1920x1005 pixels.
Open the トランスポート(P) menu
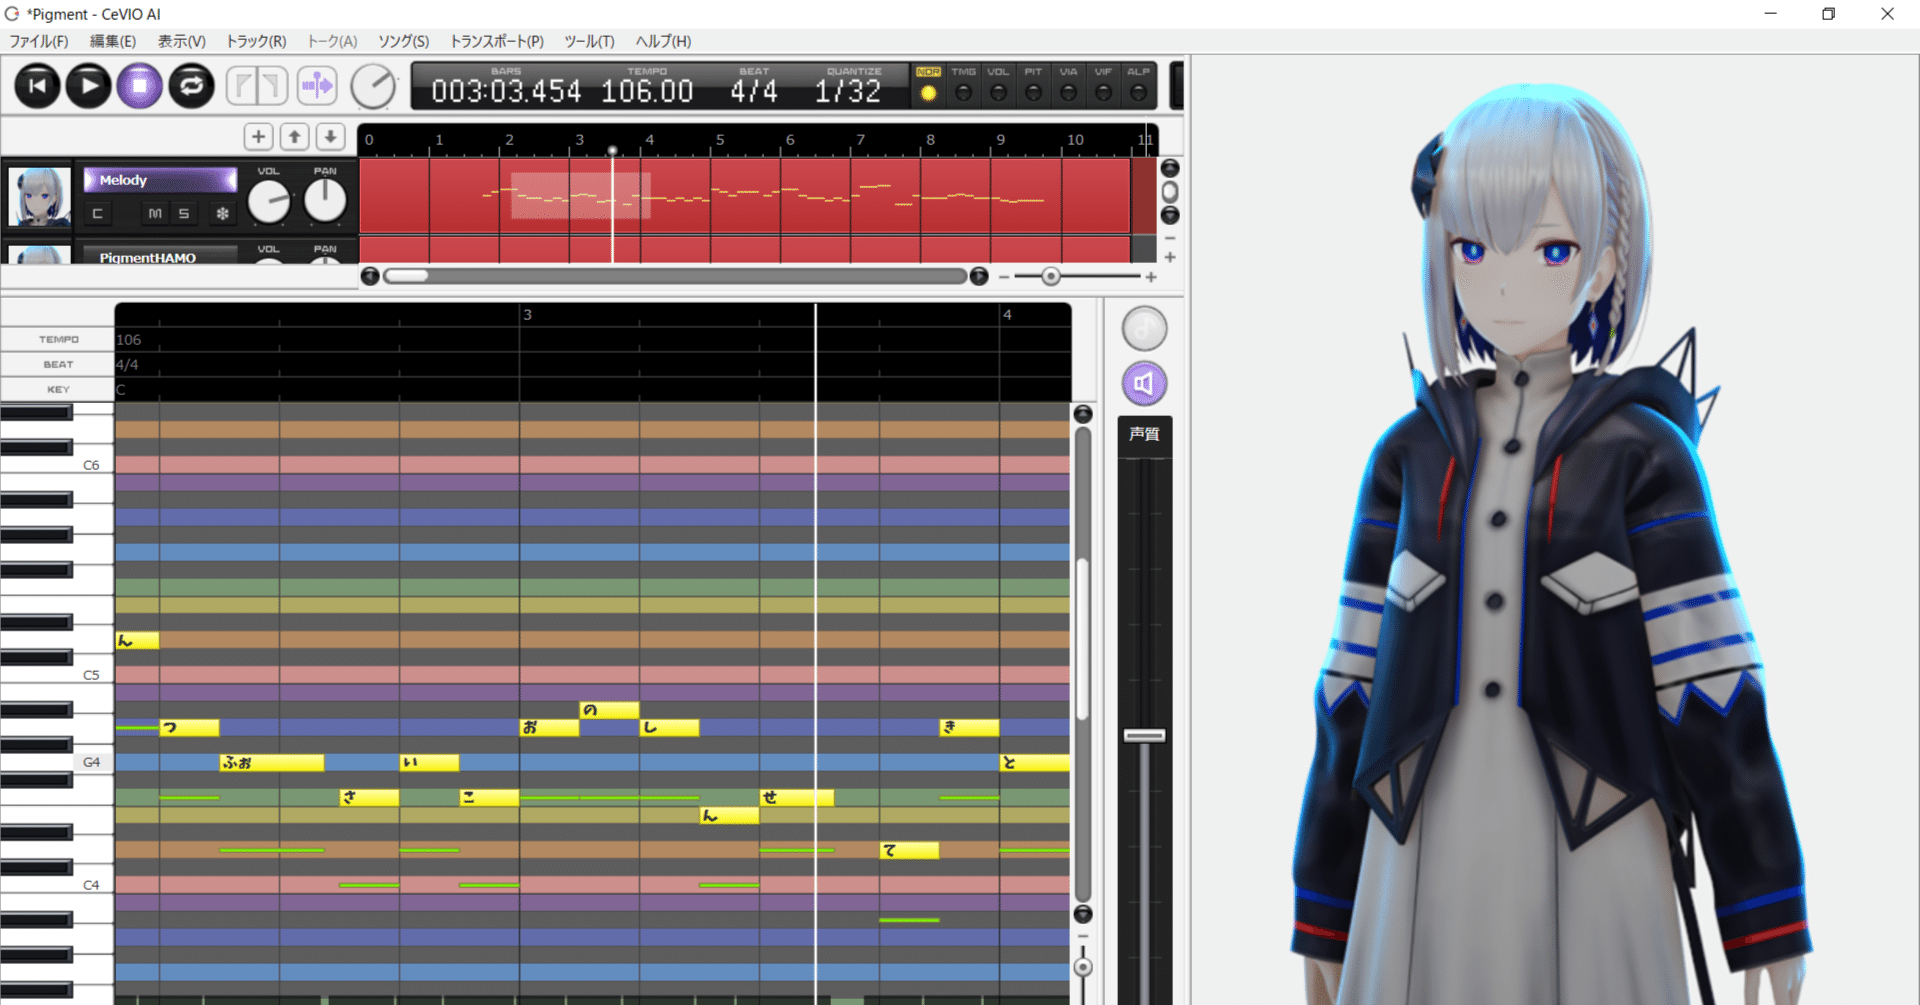tap(496, 41)
